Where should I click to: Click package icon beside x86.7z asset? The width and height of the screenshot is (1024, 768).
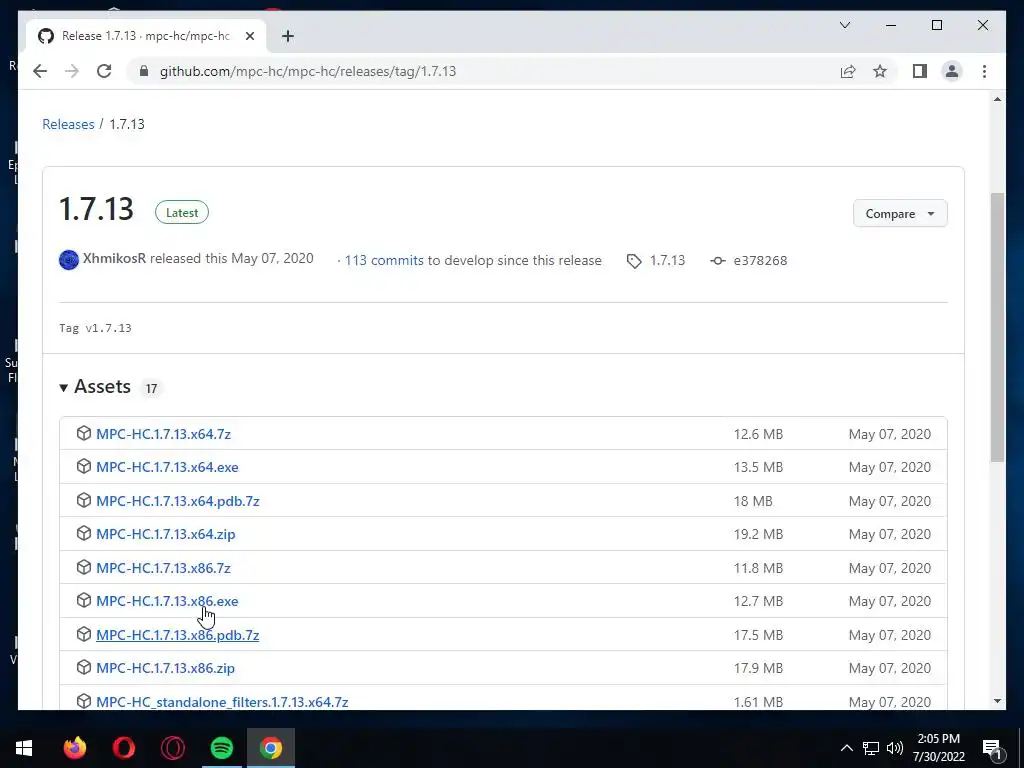click(x=84, y=567)
